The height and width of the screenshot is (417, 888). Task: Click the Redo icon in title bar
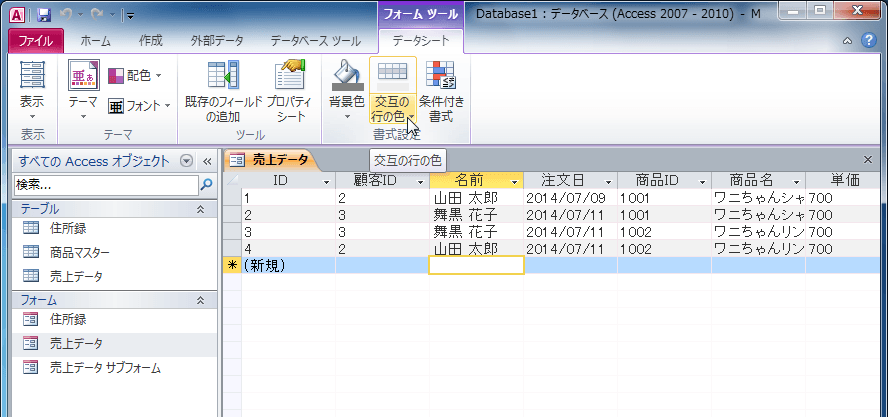coord(95,15)
